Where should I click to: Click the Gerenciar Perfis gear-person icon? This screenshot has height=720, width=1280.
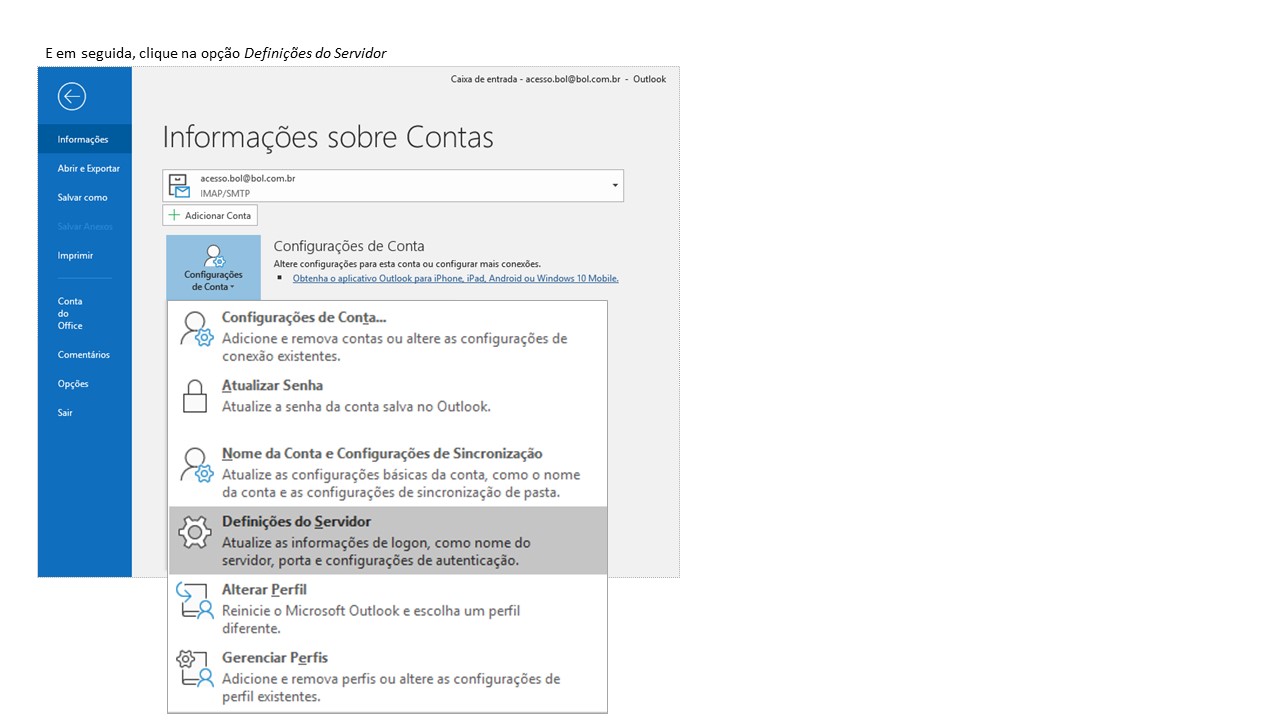click(x=195, y=668)
